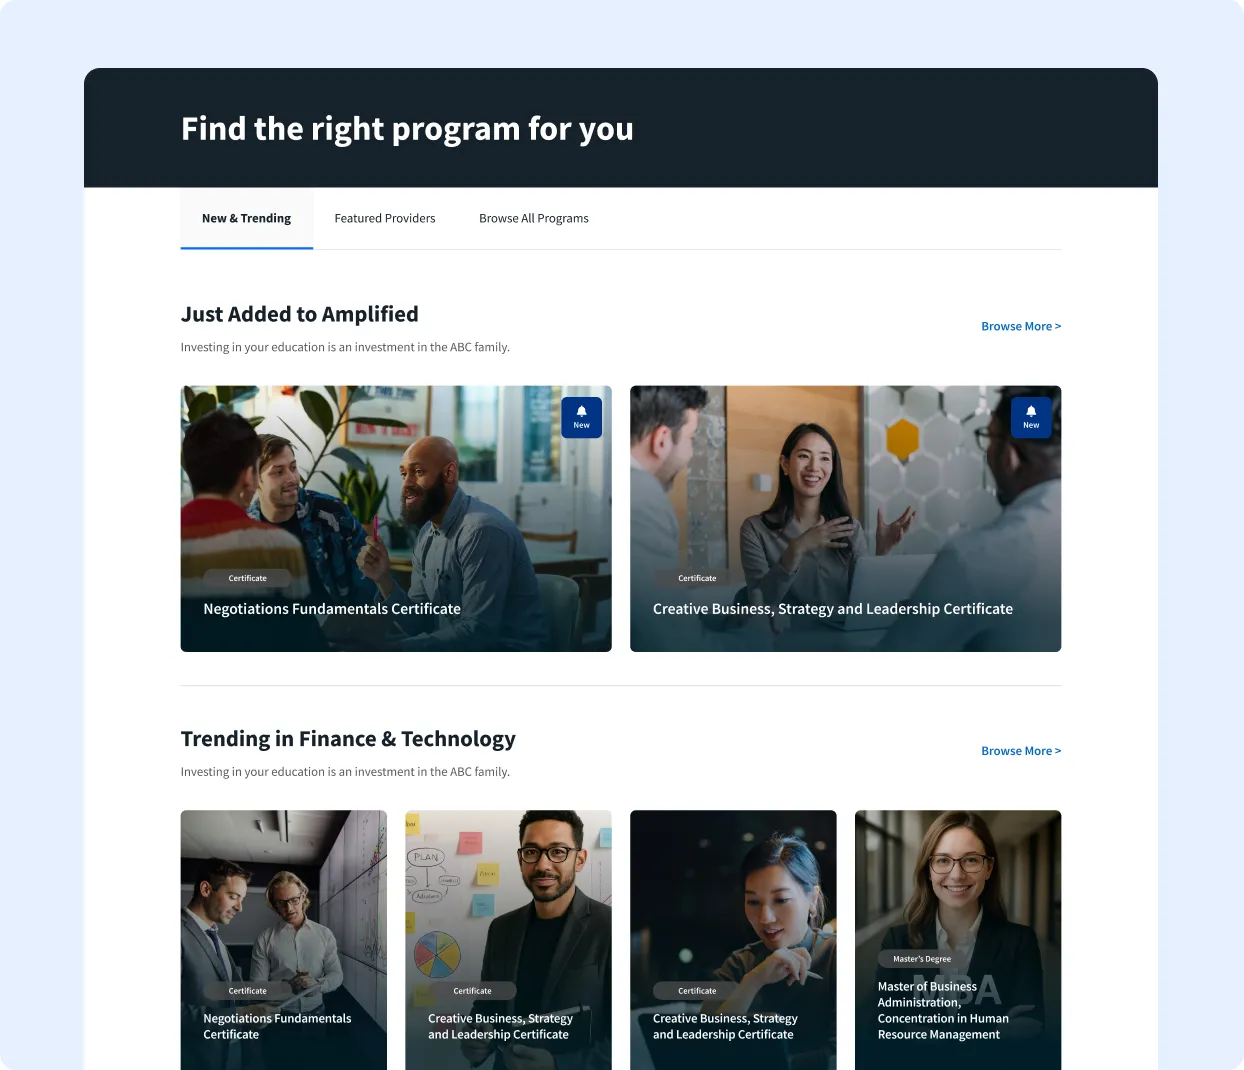Click the Master's Degree tag label
Screen dimensions: 1244x1070
pyautogui.click(x=922, y=959)
